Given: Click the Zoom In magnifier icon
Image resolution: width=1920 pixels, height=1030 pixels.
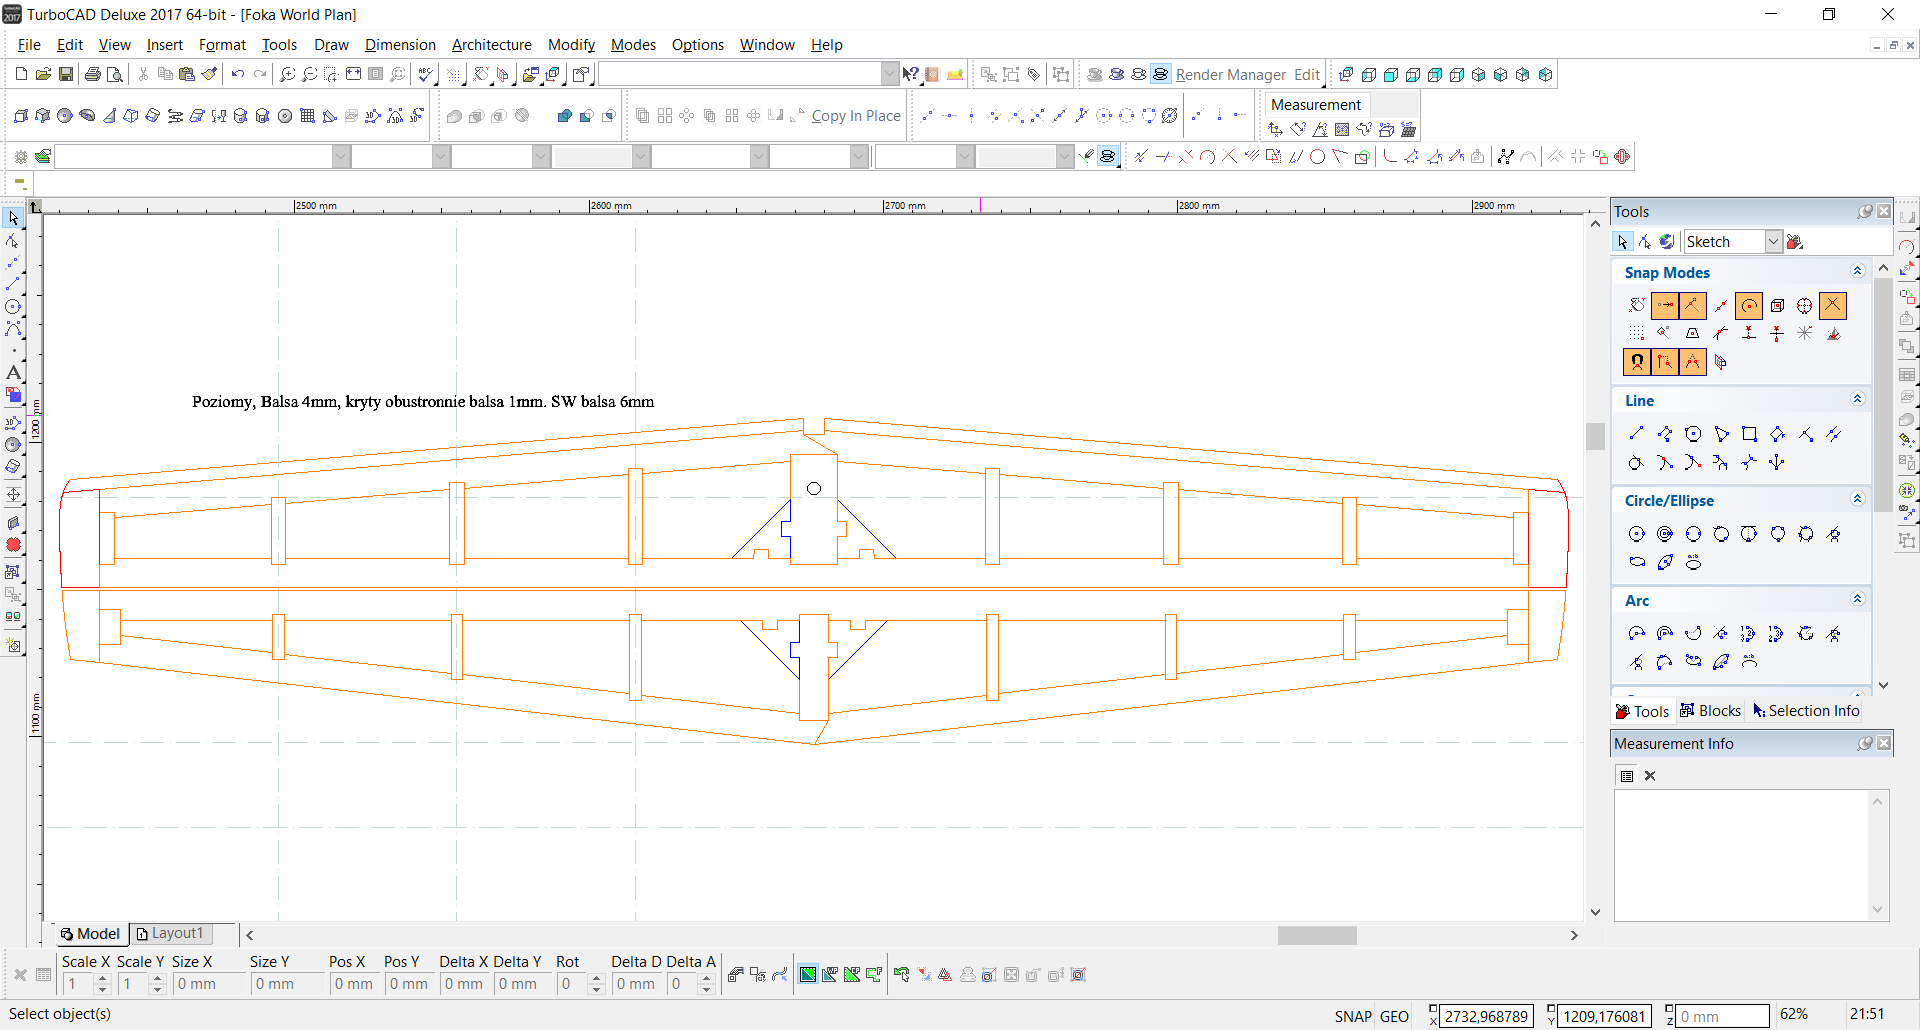Looking at the screenshot, I should pyautogui.click(x=288, y=74).
